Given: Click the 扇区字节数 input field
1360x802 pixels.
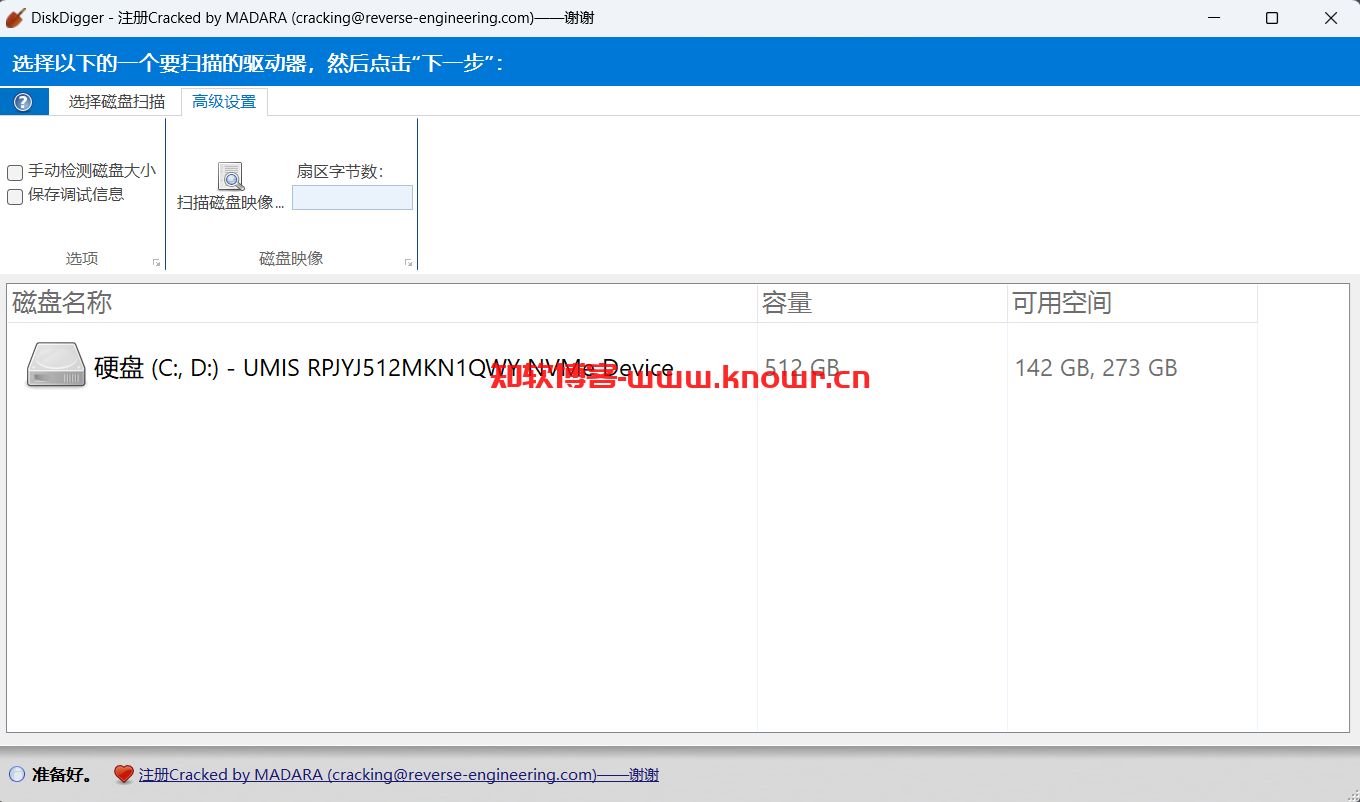Looking at the screenshot, I should pyautogui.click(x=352, y=198).
